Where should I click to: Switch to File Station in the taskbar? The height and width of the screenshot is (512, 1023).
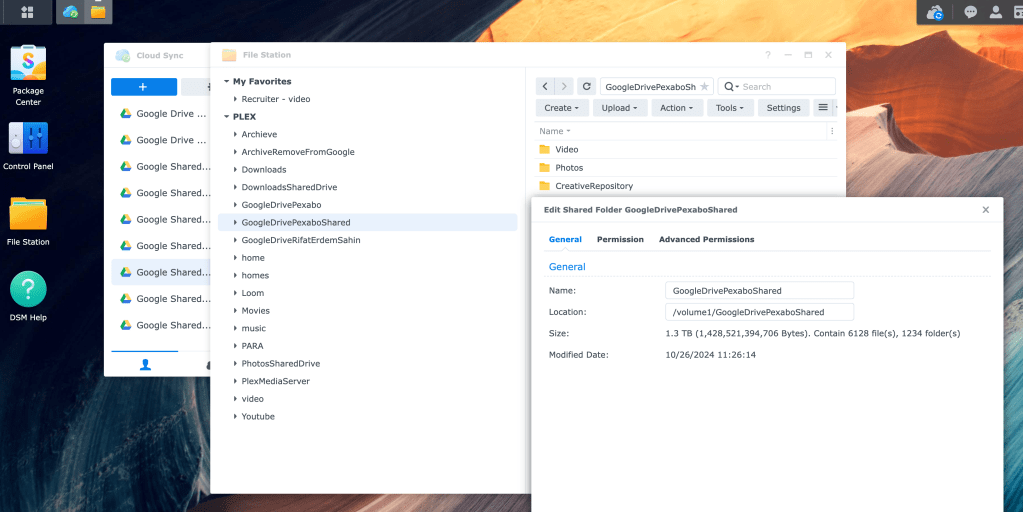(98, 12)
